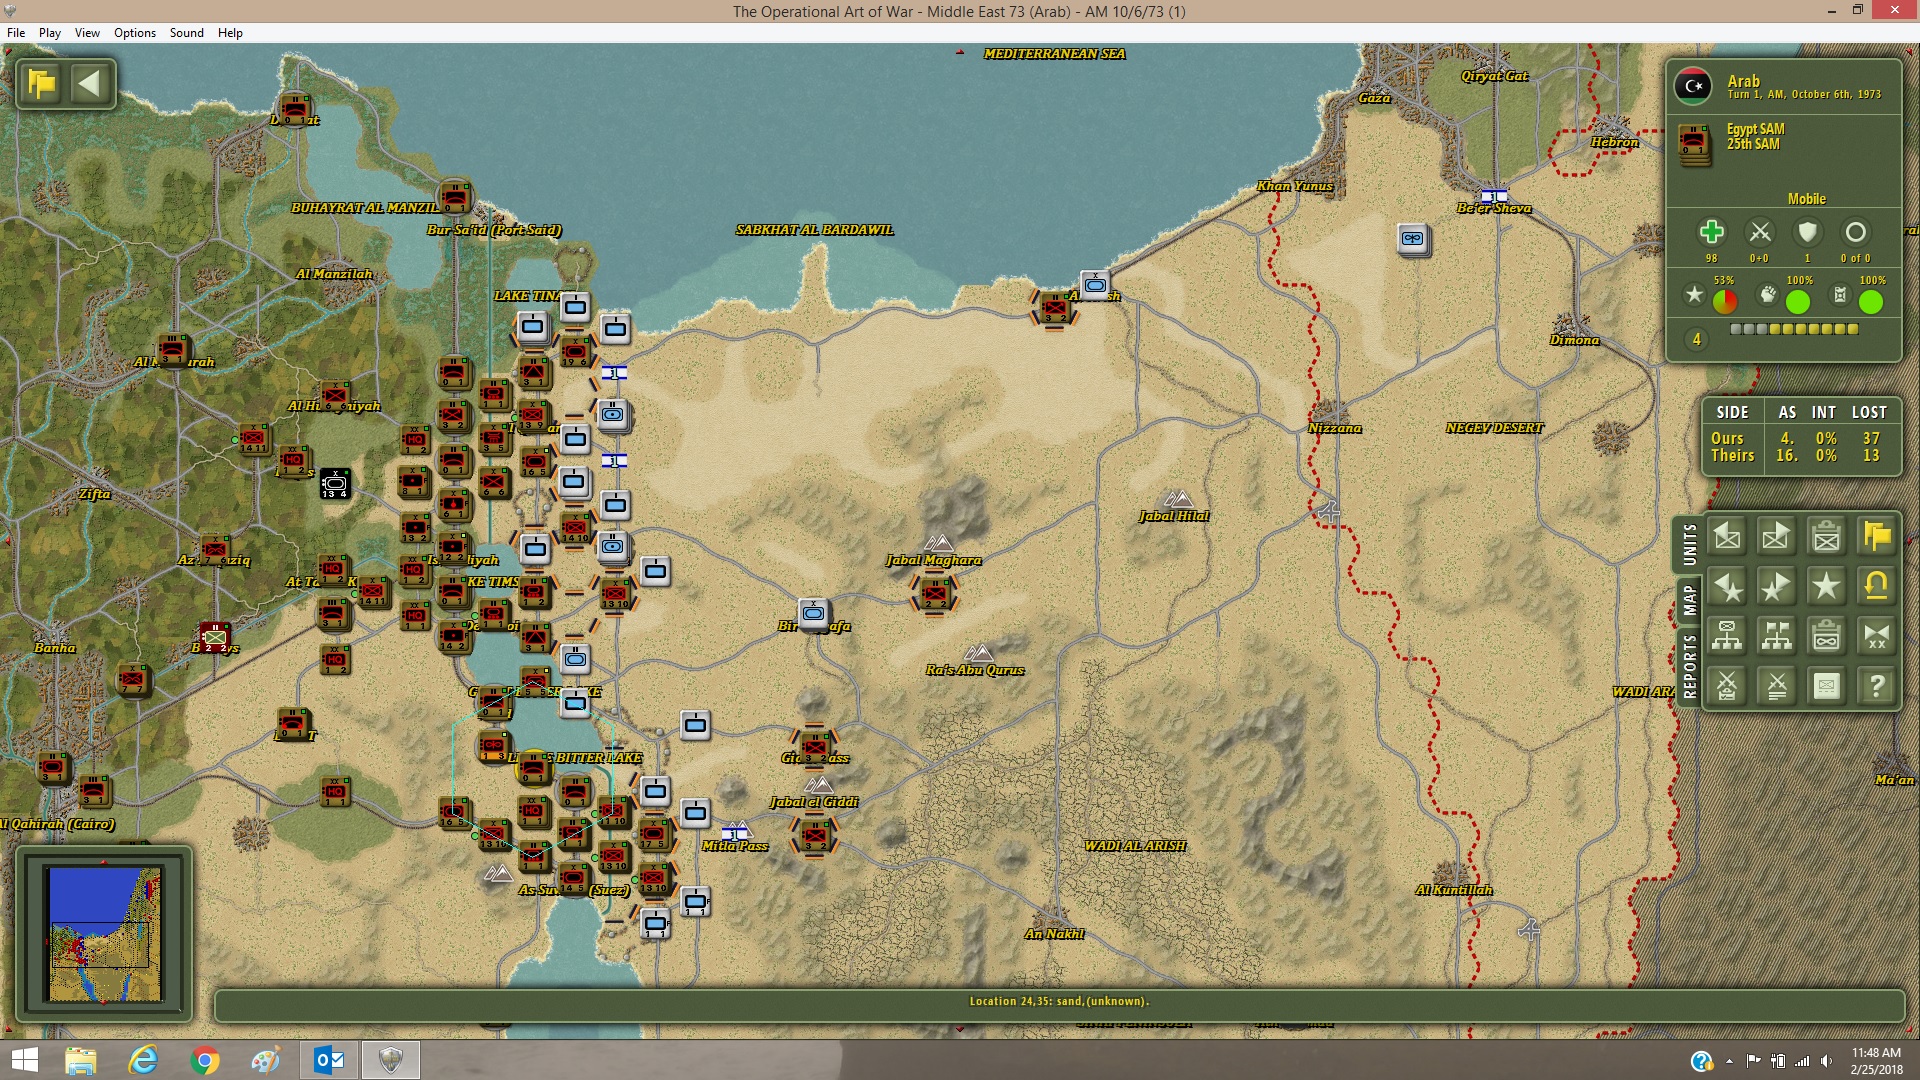
Task: Click the minimap overview thumbnail
Action: coord(104,934)
